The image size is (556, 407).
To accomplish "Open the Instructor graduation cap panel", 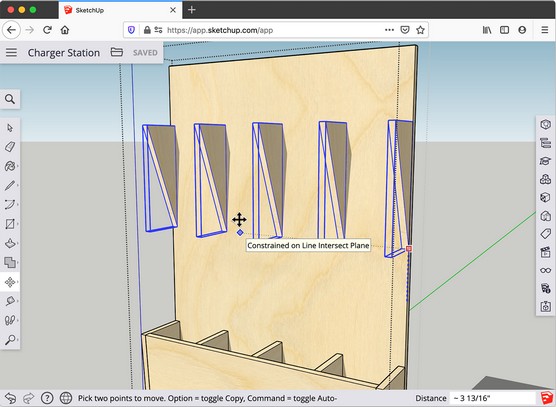I will coord(545,161).
